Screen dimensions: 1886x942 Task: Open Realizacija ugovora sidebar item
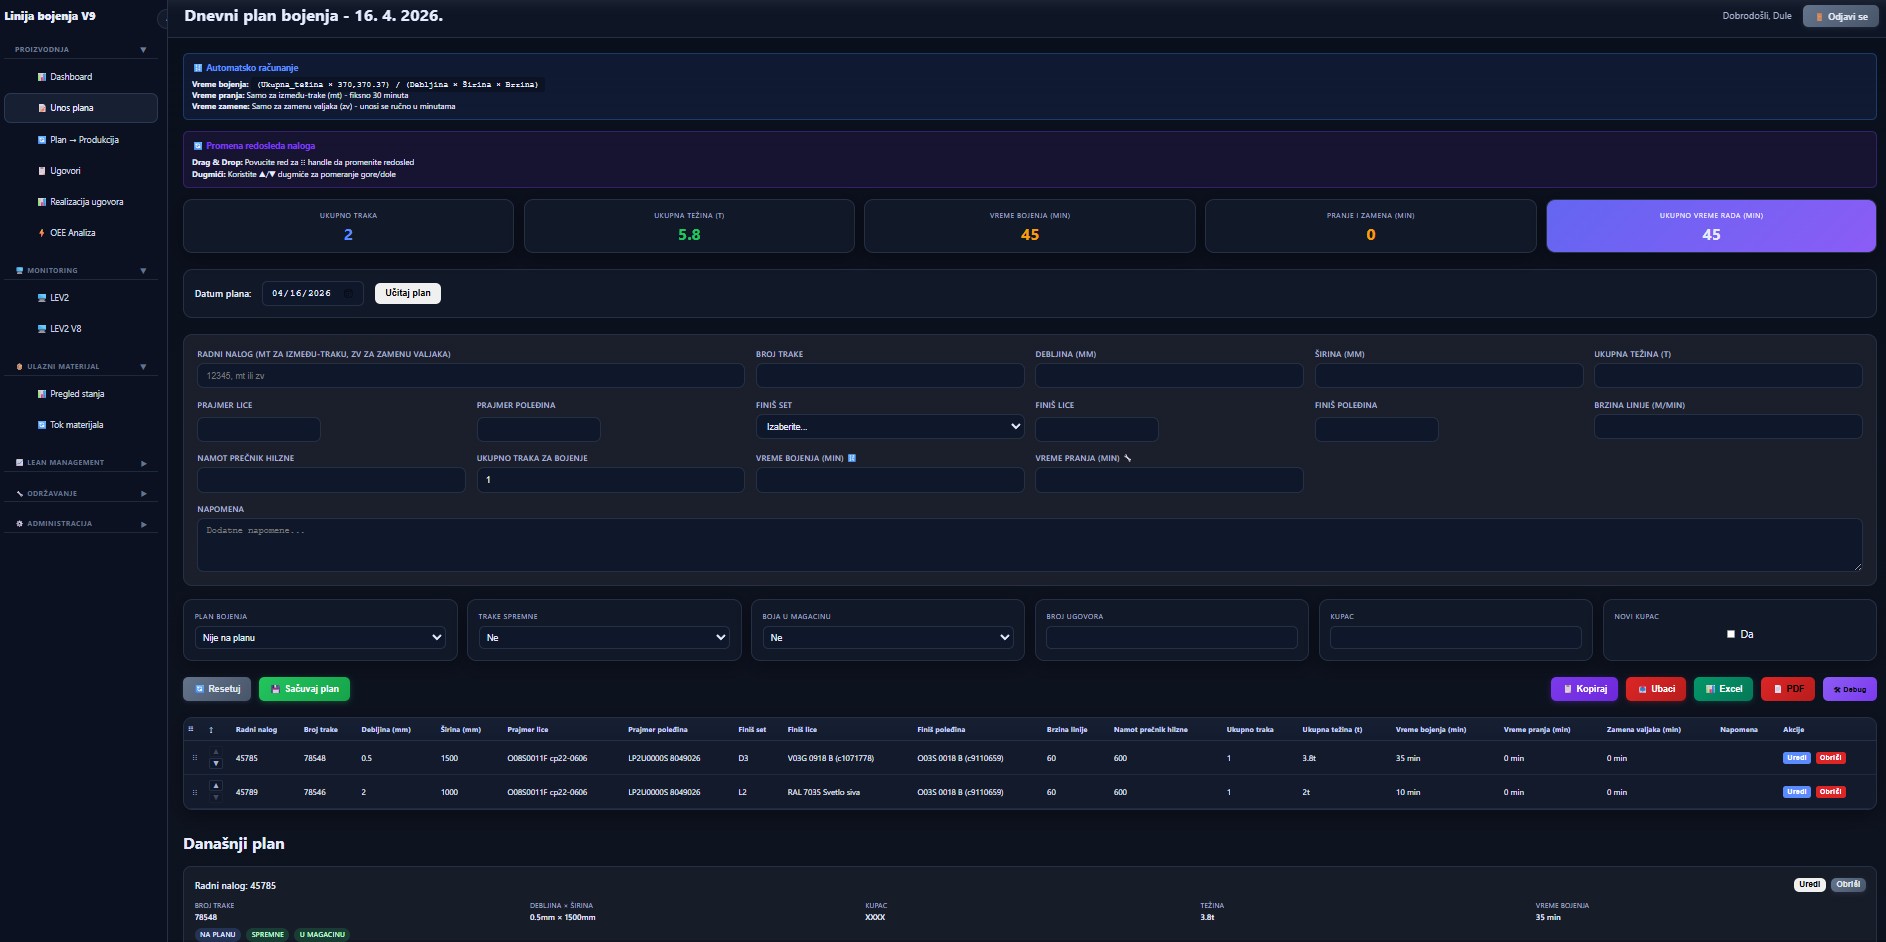[x=80, y=202]
